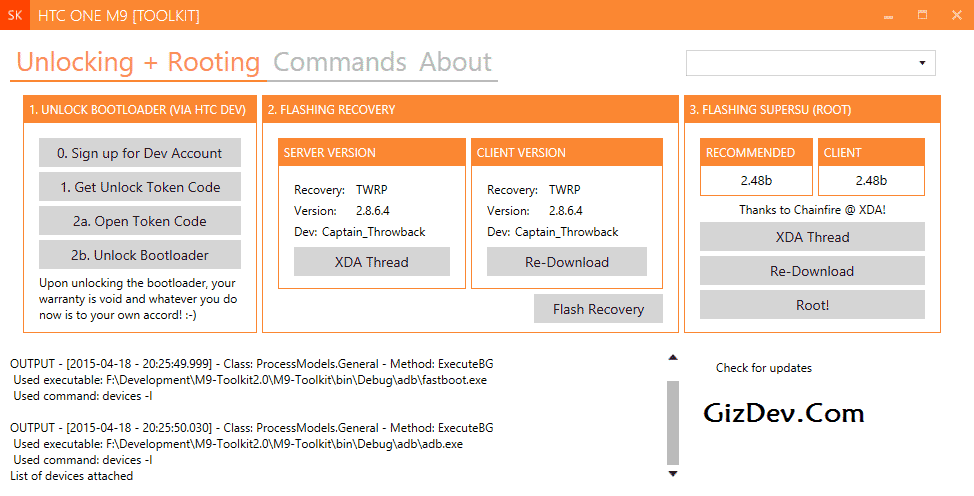Click the RECOMMENDED 2.48b version value
974x496 pixels.
pos(756,180)
